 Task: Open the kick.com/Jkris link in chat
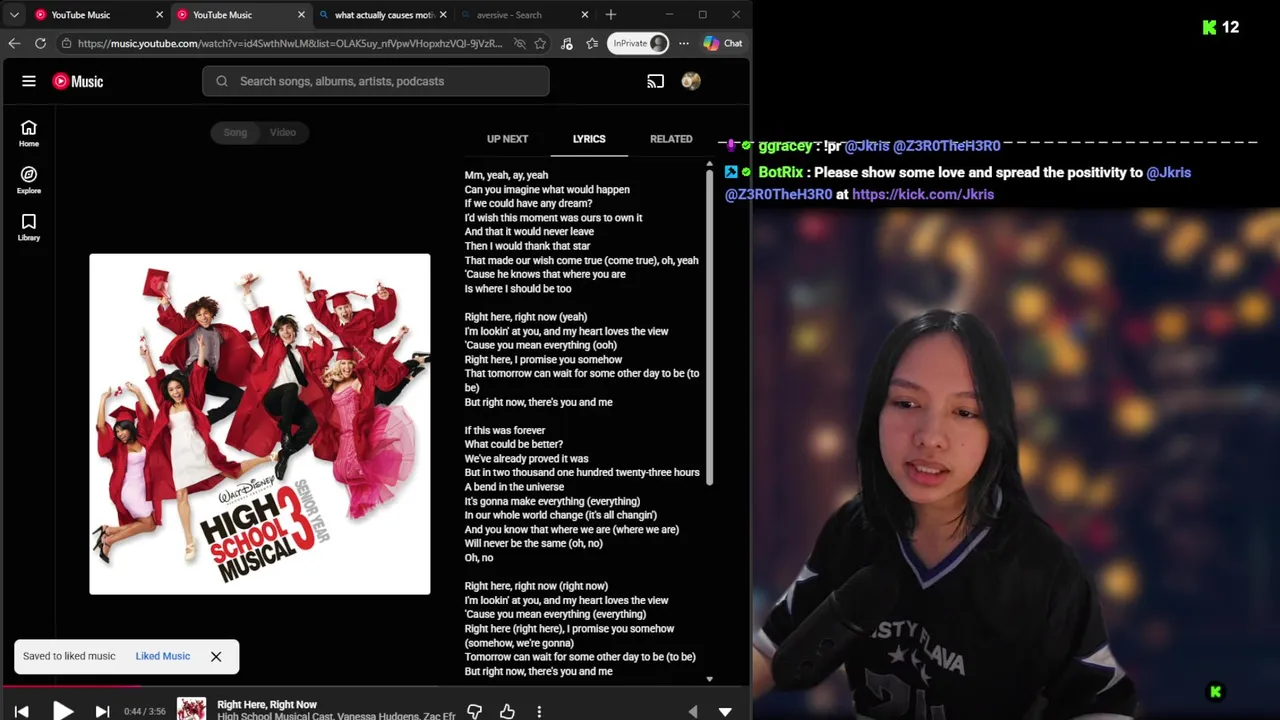923,194
